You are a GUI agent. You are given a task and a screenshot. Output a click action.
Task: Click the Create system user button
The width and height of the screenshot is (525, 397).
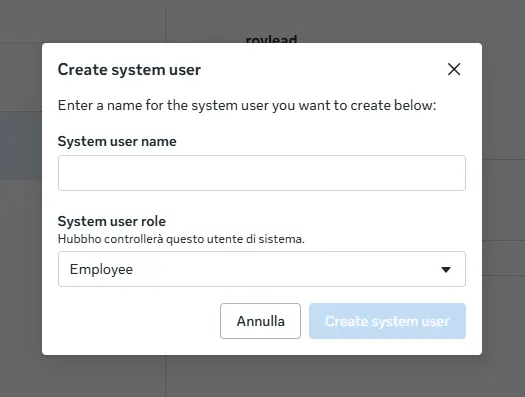tap(387, 321)
